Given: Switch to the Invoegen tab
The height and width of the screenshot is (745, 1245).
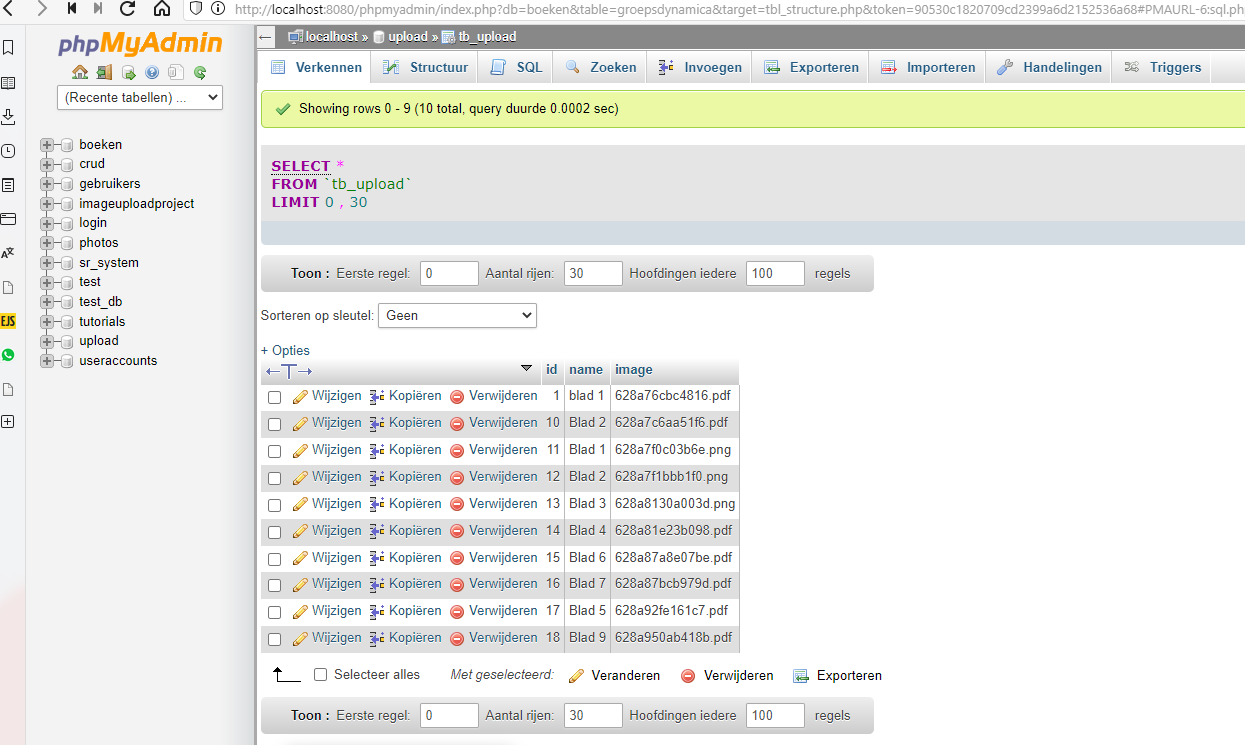Looking at the screenshot, I should pos(700,67).
